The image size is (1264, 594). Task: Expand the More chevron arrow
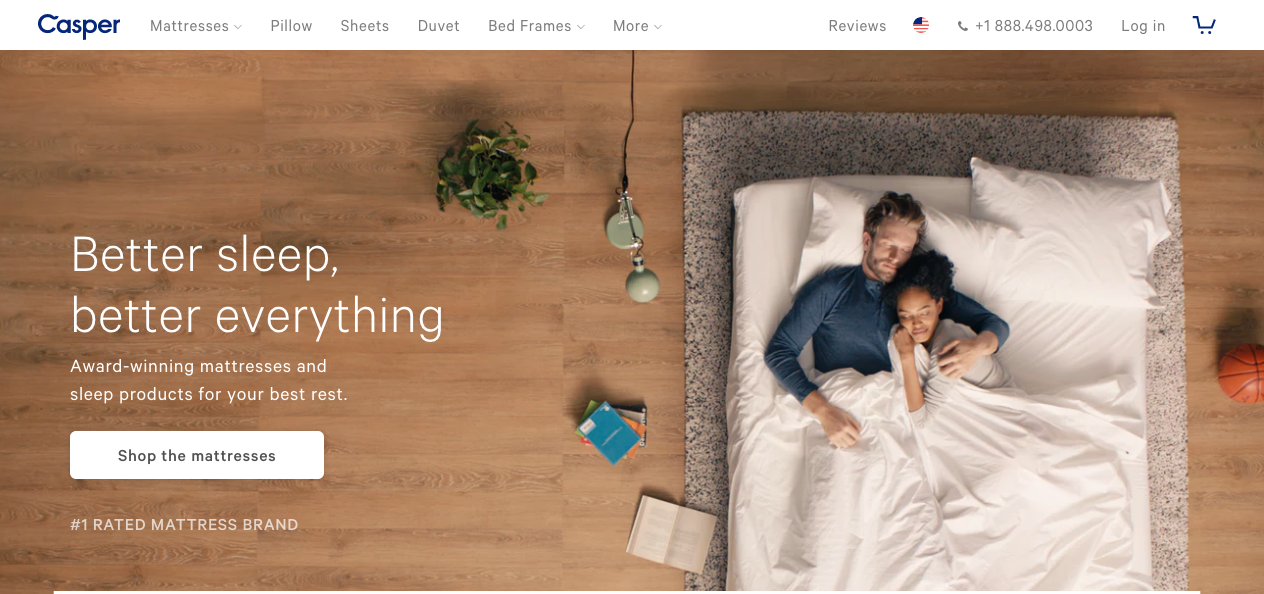658,27
